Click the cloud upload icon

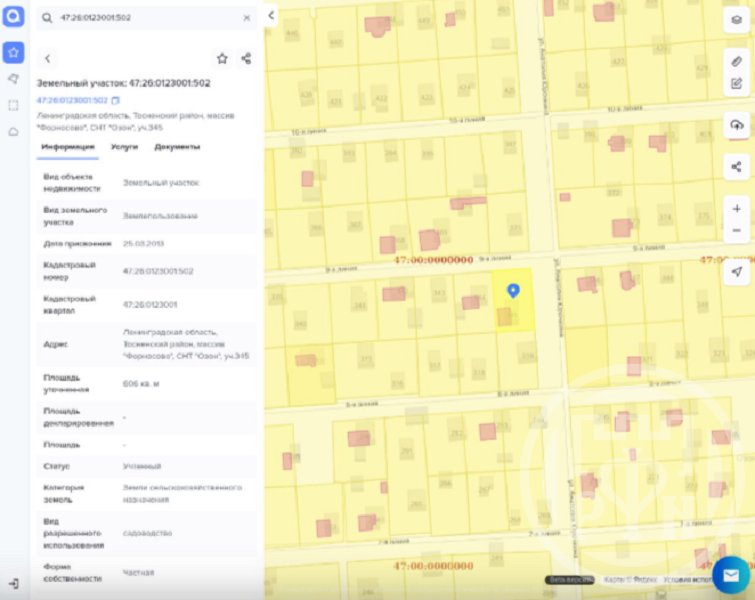point(737,125)
